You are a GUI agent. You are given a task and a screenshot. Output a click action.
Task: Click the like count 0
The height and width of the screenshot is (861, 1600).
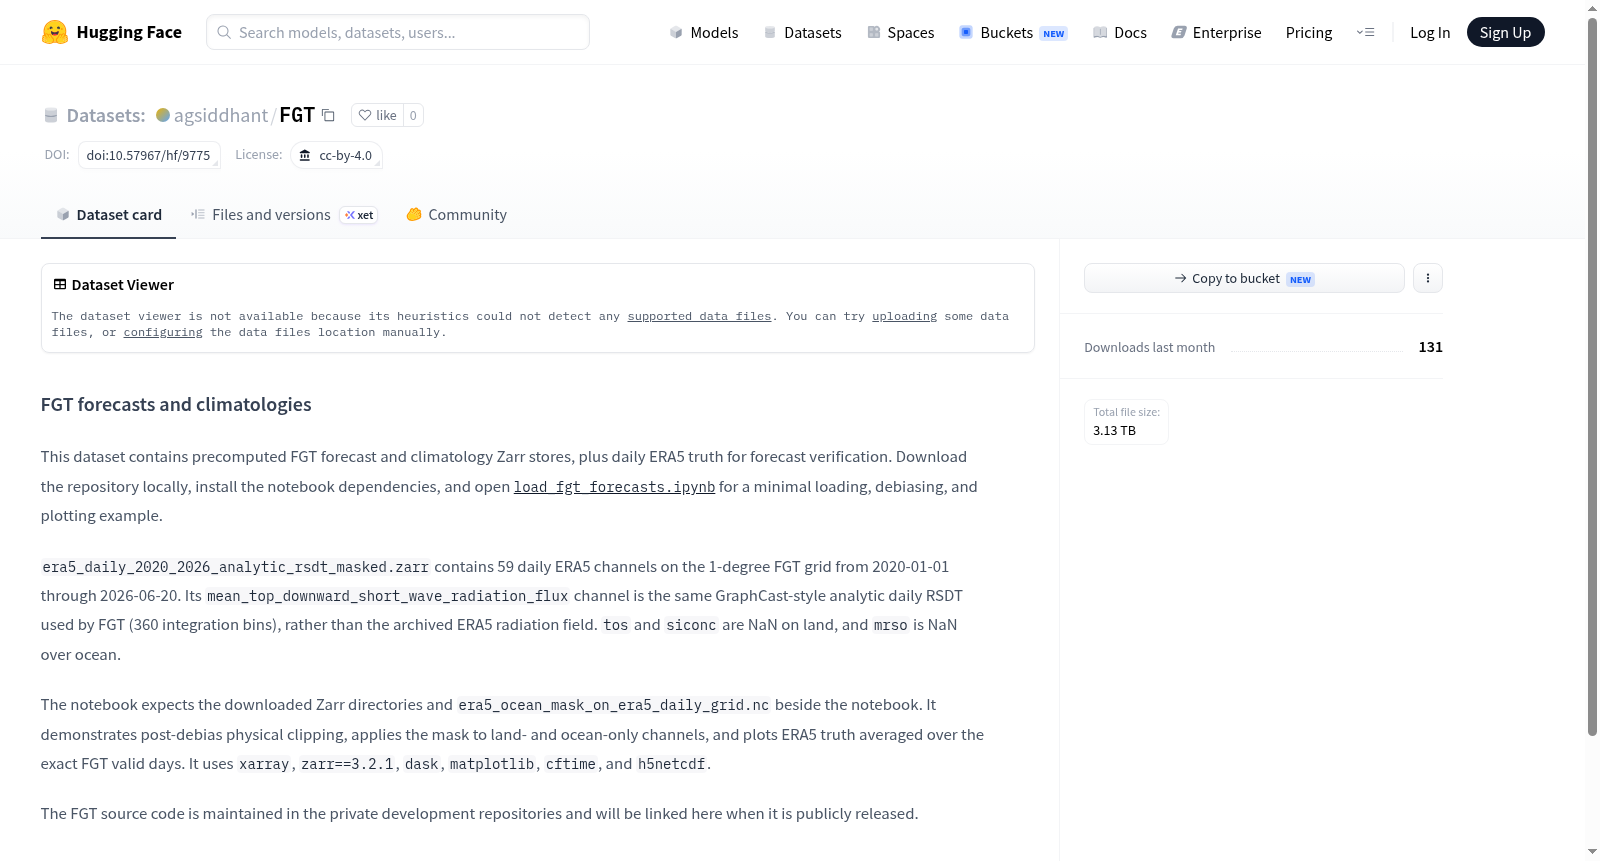413,115
